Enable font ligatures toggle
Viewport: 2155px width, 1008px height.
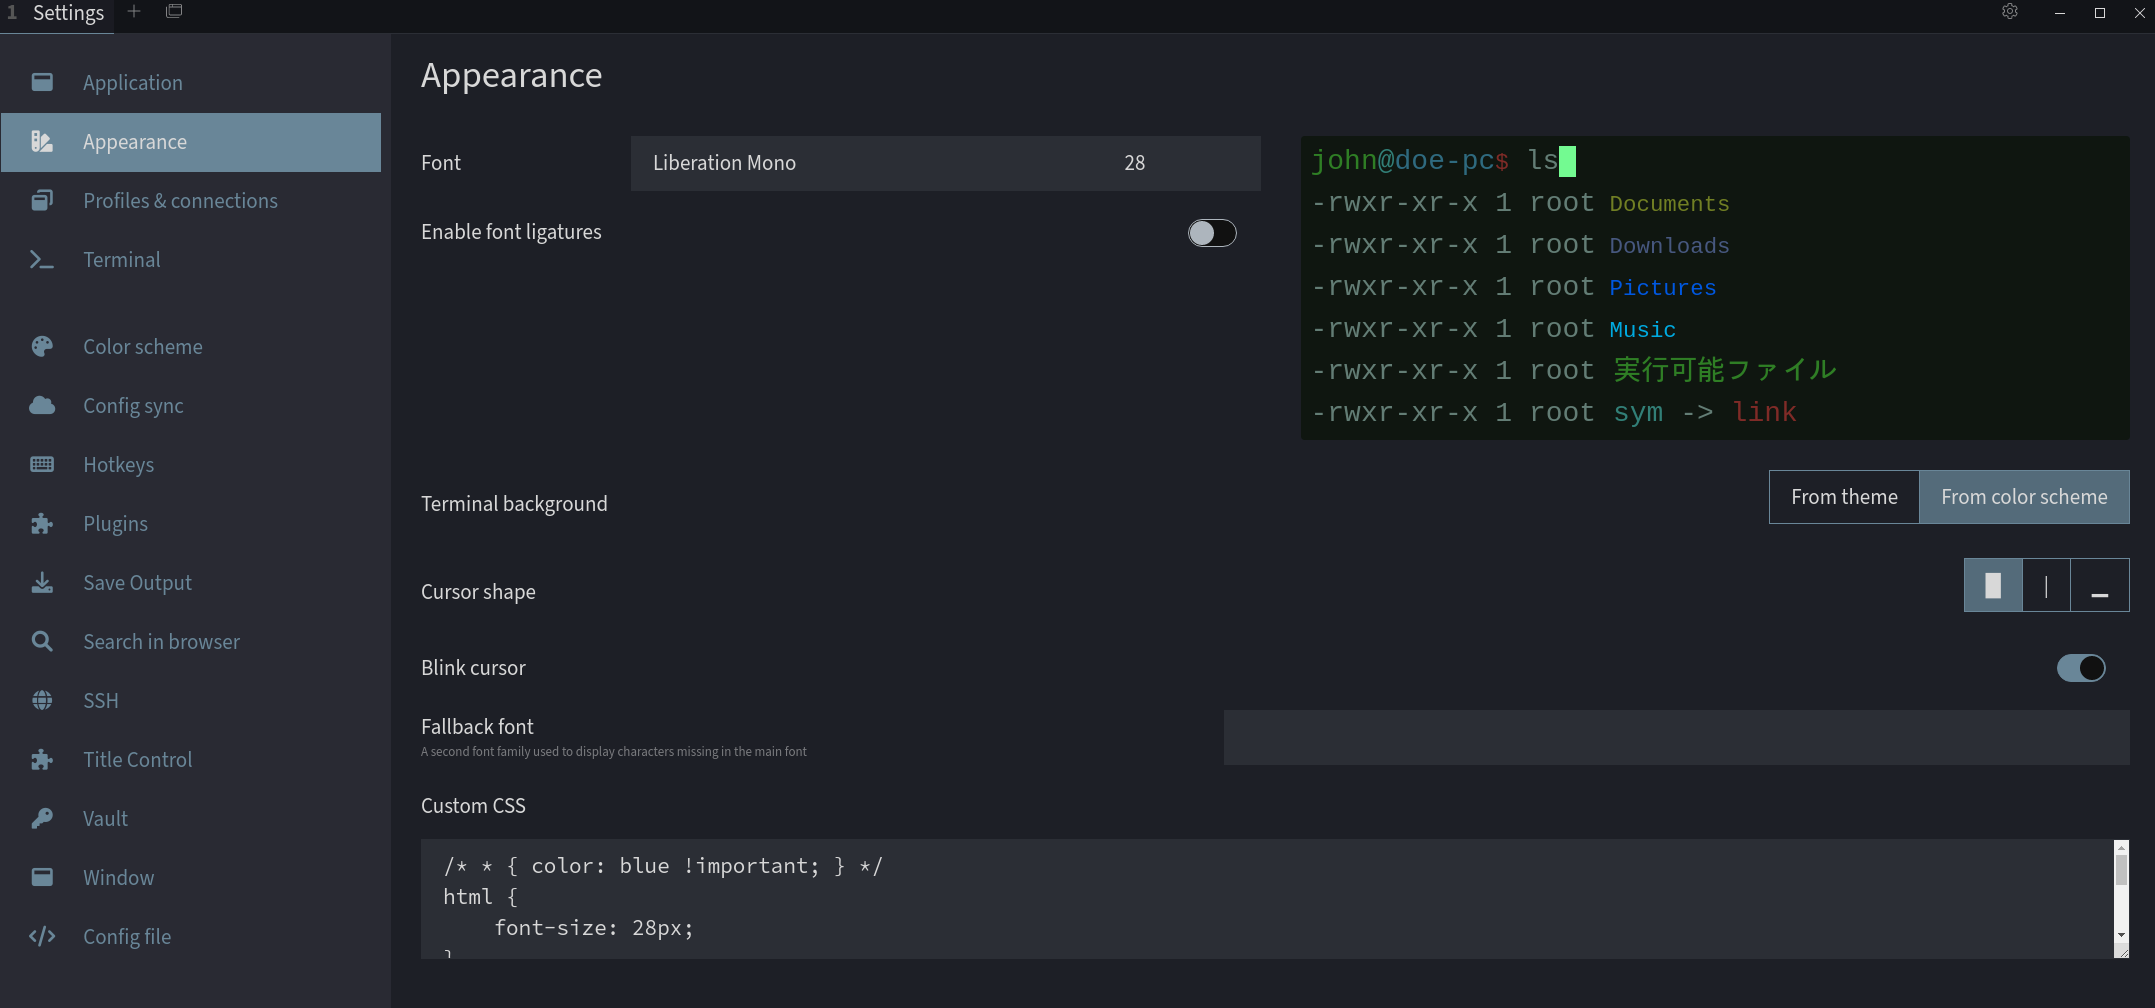[1212, 233]
